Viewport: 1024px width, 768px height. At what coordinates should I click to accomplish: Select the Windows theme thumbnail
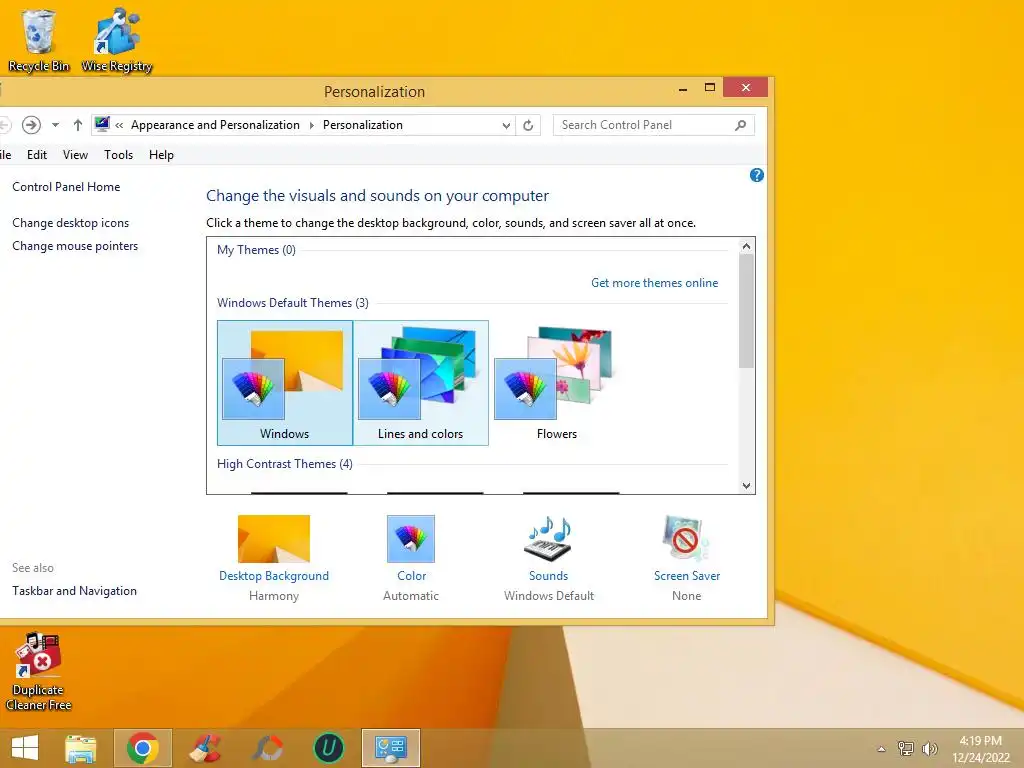click(285, 383)
